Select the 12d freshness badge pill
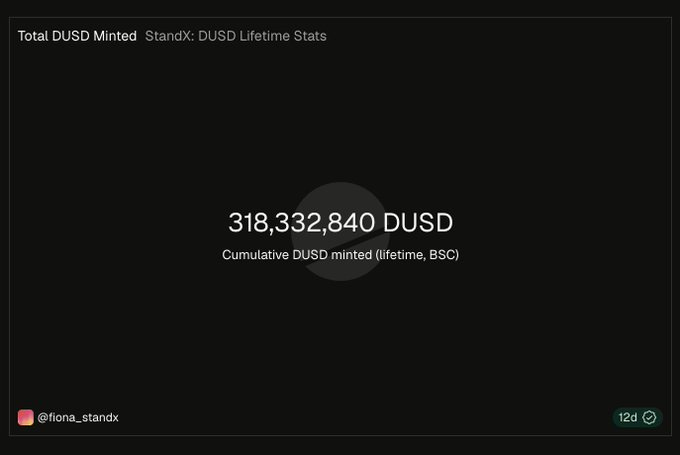The height and width of the screenshot is (455, 680). coord(637,417)
